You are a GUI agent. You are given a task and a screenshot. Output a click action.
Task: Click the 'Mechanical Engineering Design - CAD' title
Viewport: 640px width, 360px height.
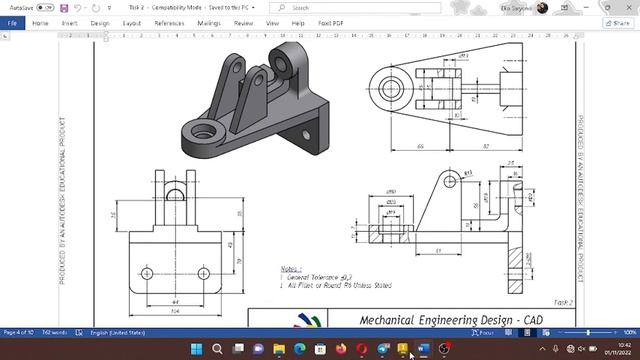(x=451, y=320)
